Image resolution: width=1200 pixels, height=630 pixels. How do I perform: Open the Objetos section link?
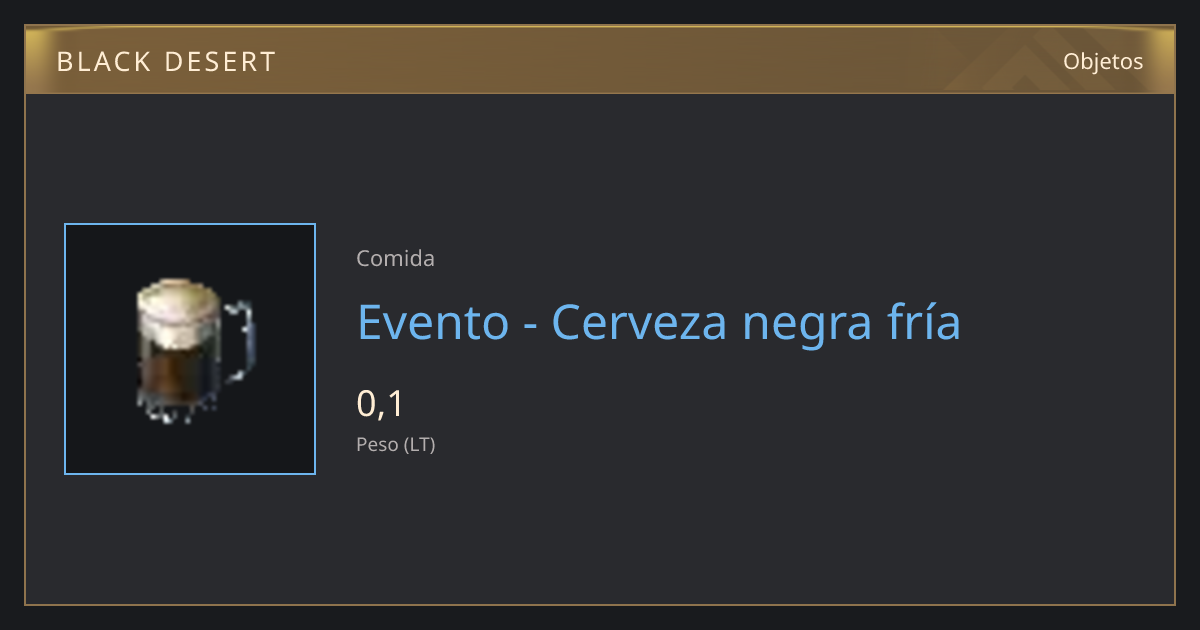click(x=1103, y=61)
